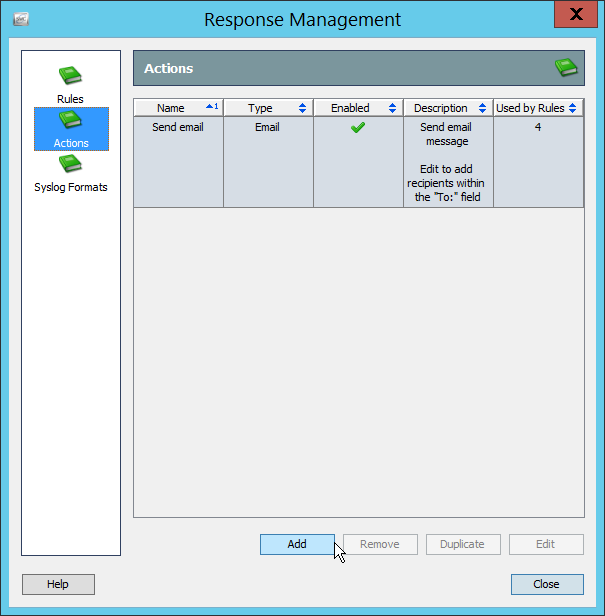Sort by the Enabled column header
Image resolution: width=605 pixels, height=616 pixels.
pyautogui.click(x=350, y=108)
